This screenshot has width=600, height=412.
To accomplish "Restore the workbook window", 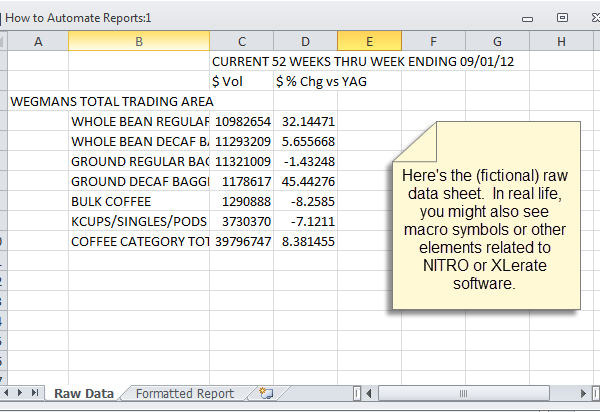I will 562,18.
